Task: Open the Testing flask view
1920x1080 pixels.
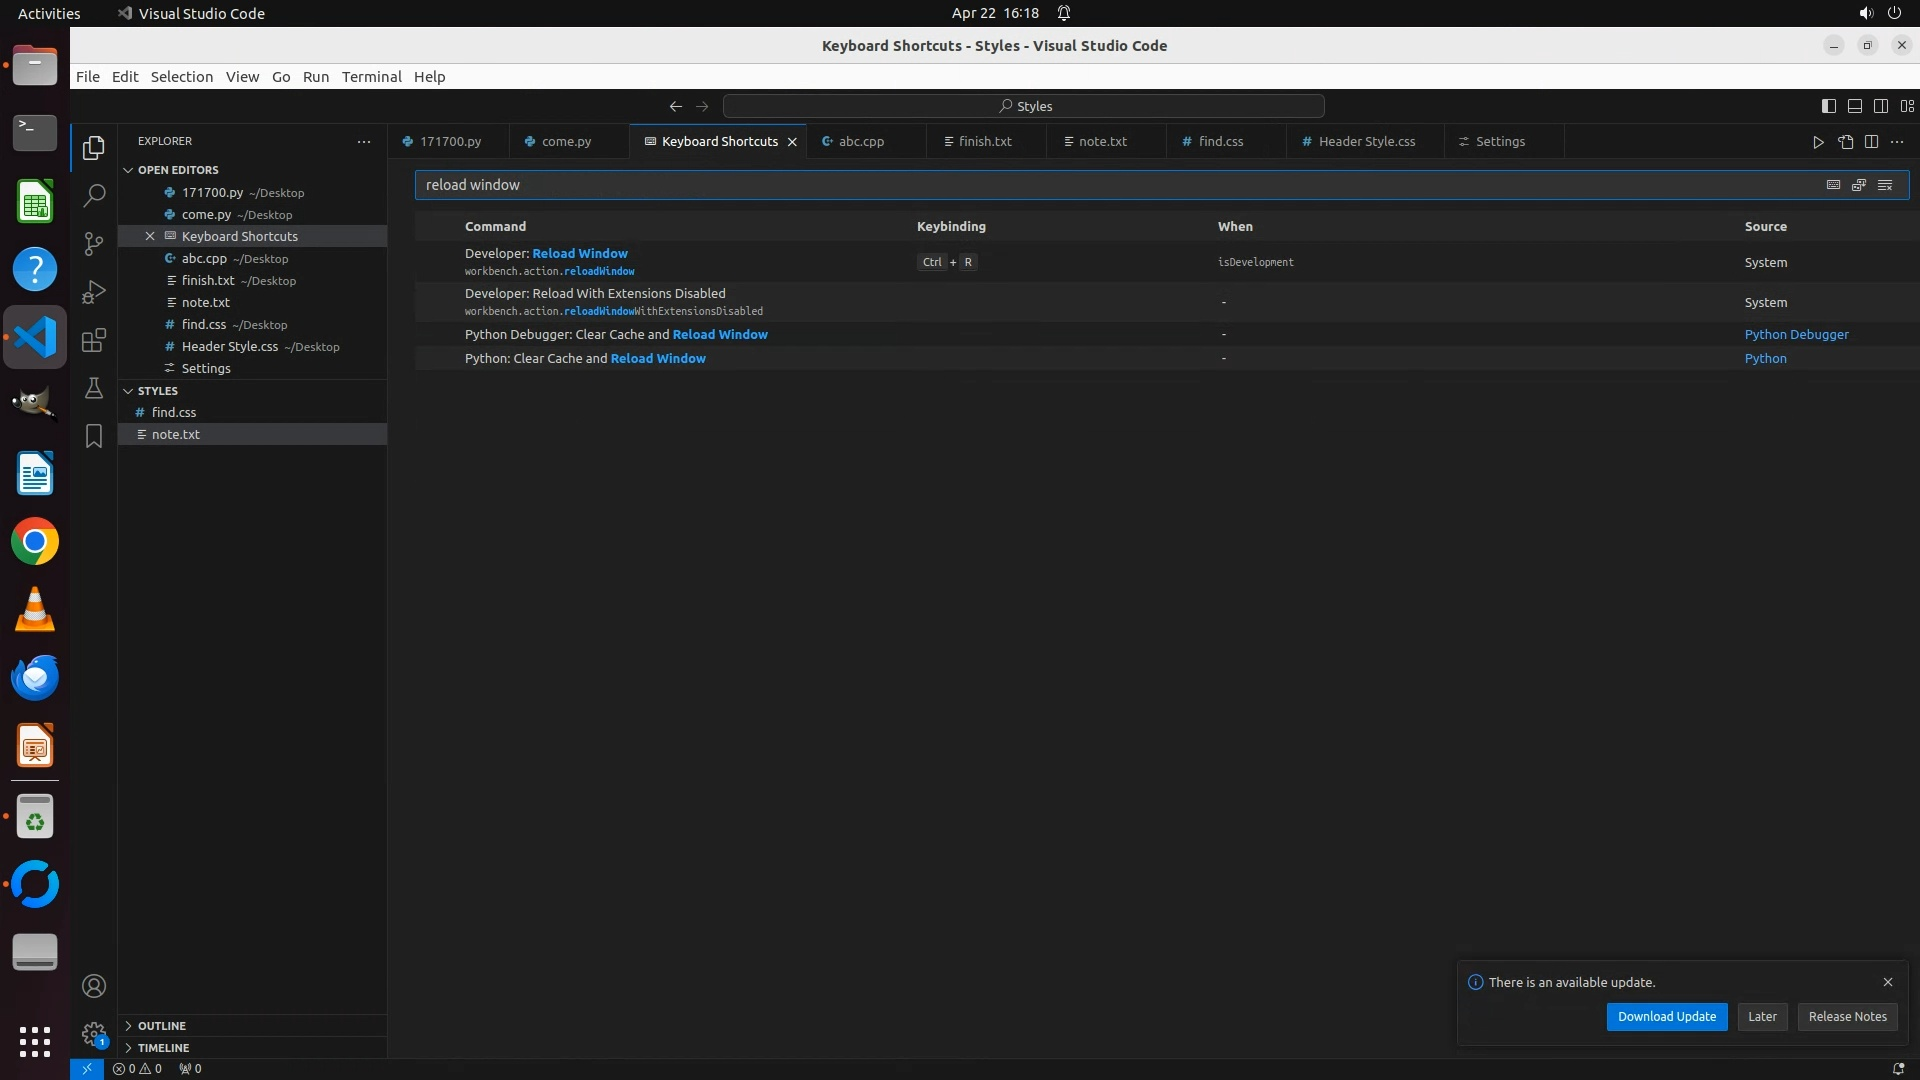Action: coord(94,388)
